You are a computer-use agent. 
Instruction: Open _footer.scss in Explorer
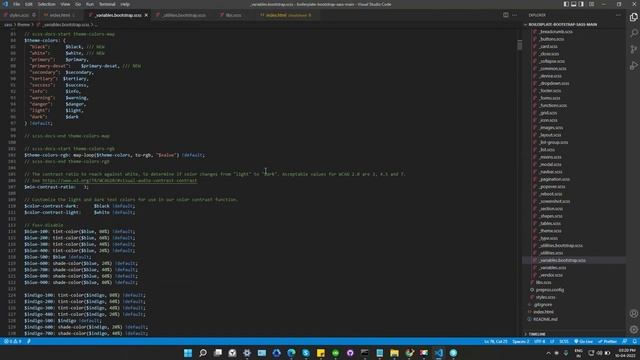[x=550, y=91]
